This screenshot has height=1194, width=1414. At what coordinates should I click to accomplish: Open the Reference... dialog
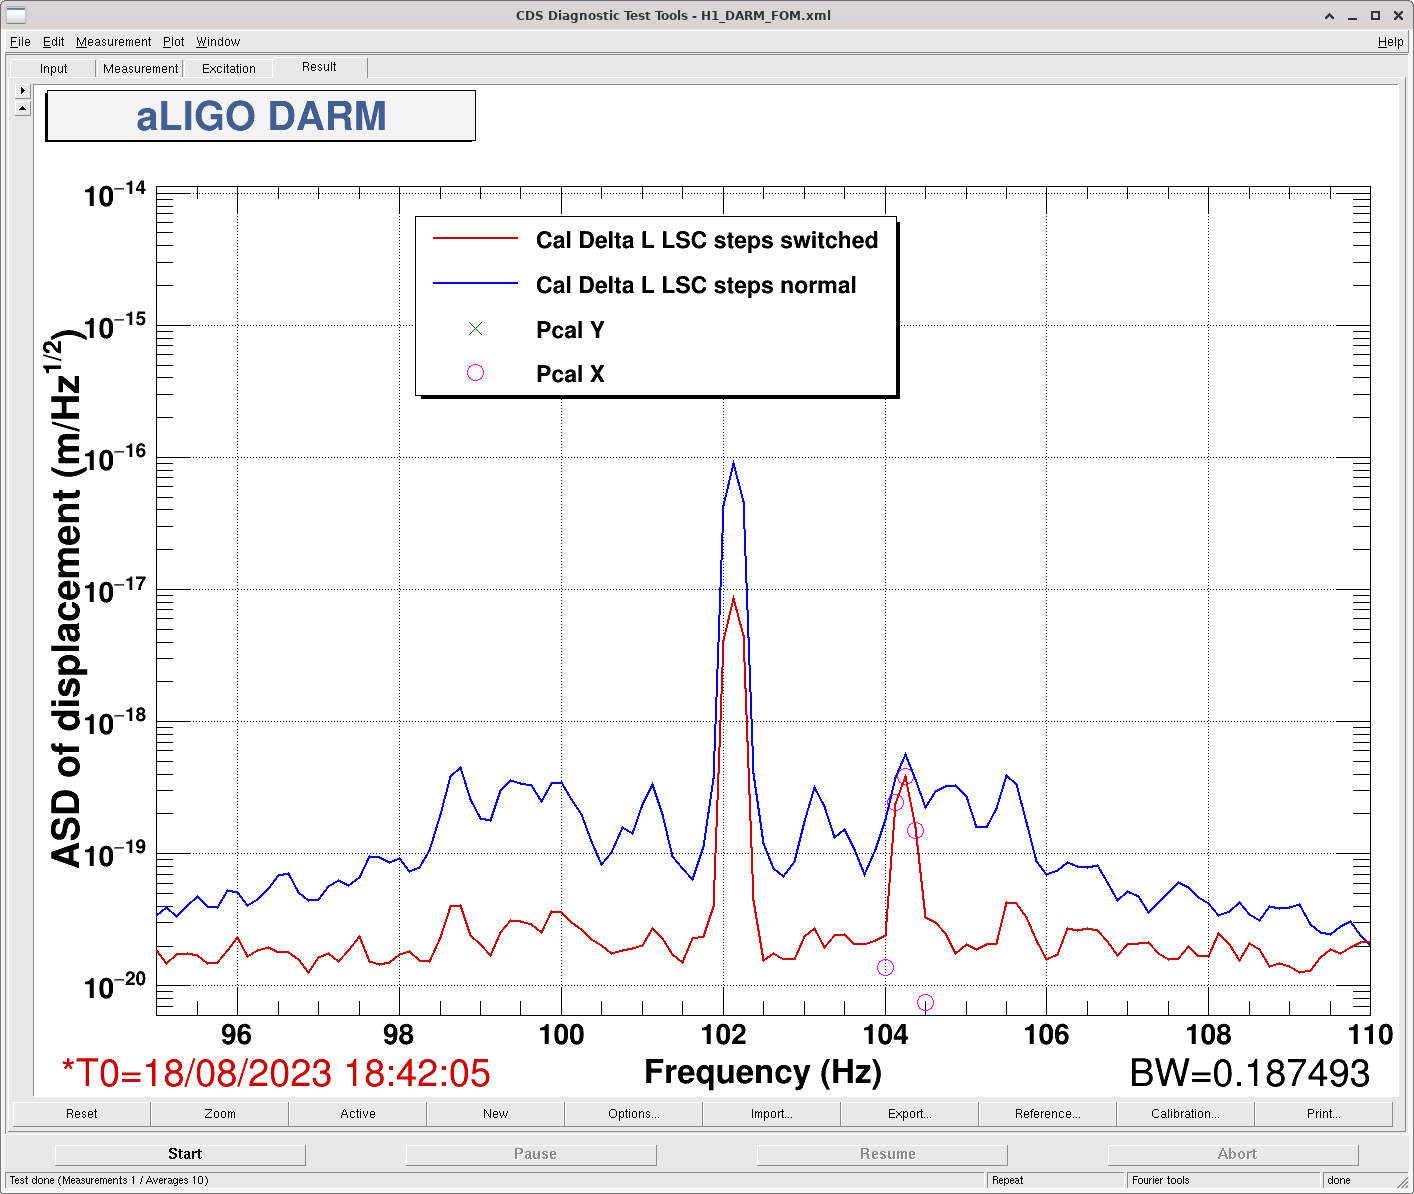[x=1048, y=1114]
